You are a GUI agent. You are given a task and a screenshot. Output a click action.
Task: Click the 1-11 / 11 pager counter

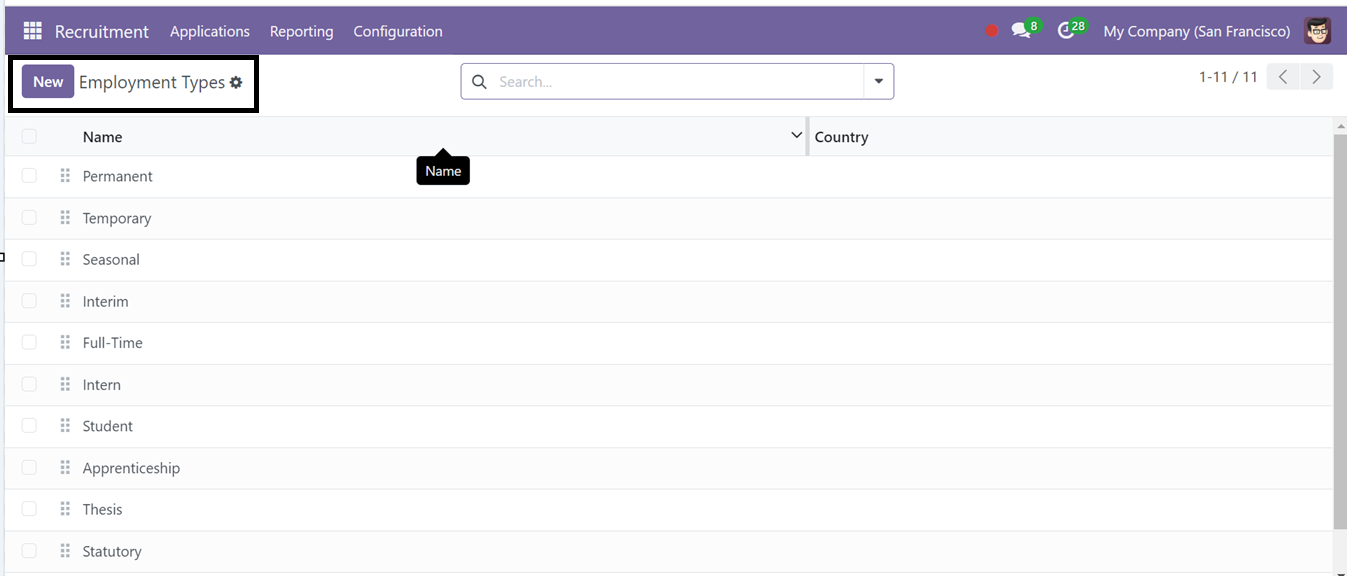pyautogui.click(x=1228, y=77)
